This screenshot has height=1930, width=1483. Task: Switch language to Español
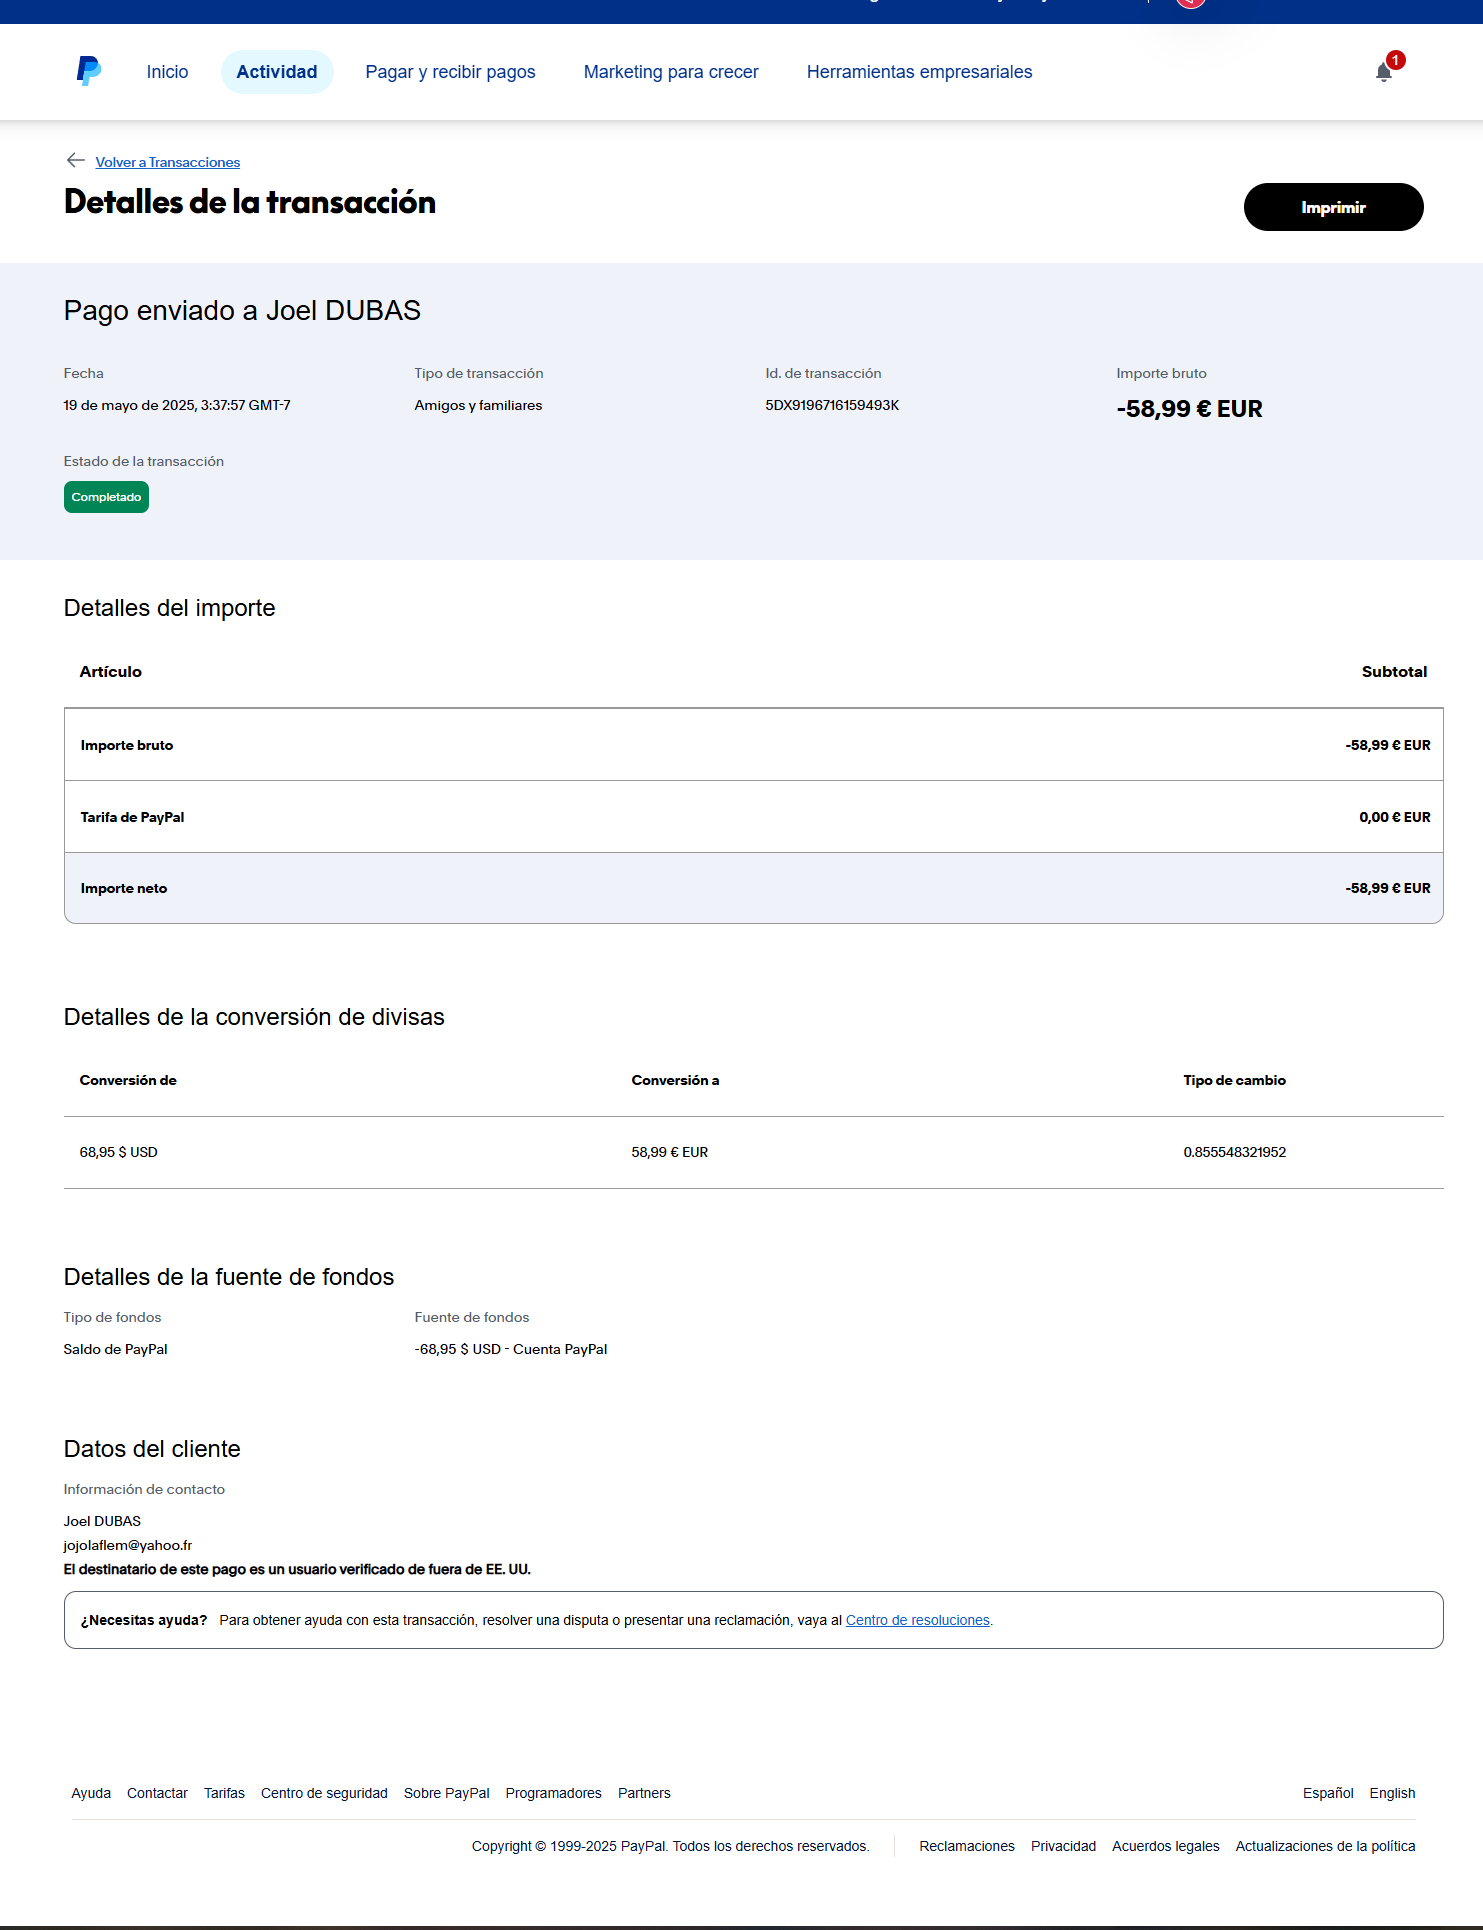tap(1328, 1793)
